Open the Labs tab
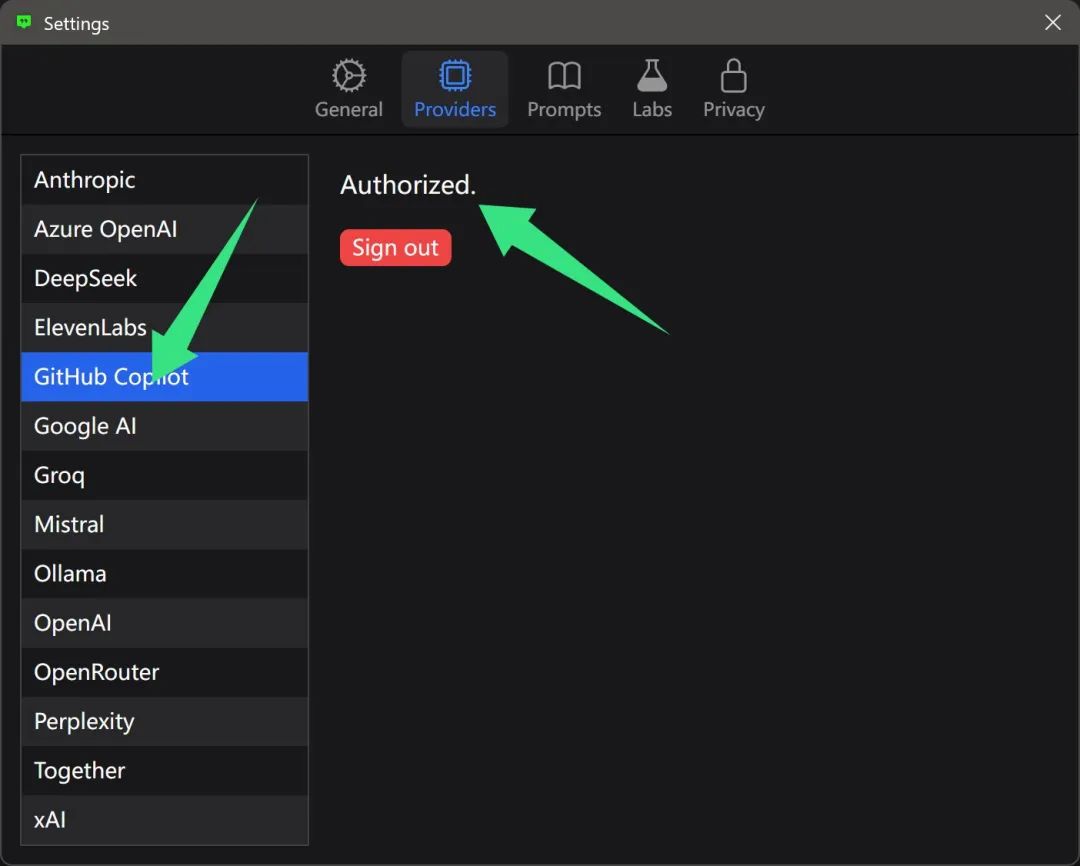The image size is (1080, 866). [652, 90]
